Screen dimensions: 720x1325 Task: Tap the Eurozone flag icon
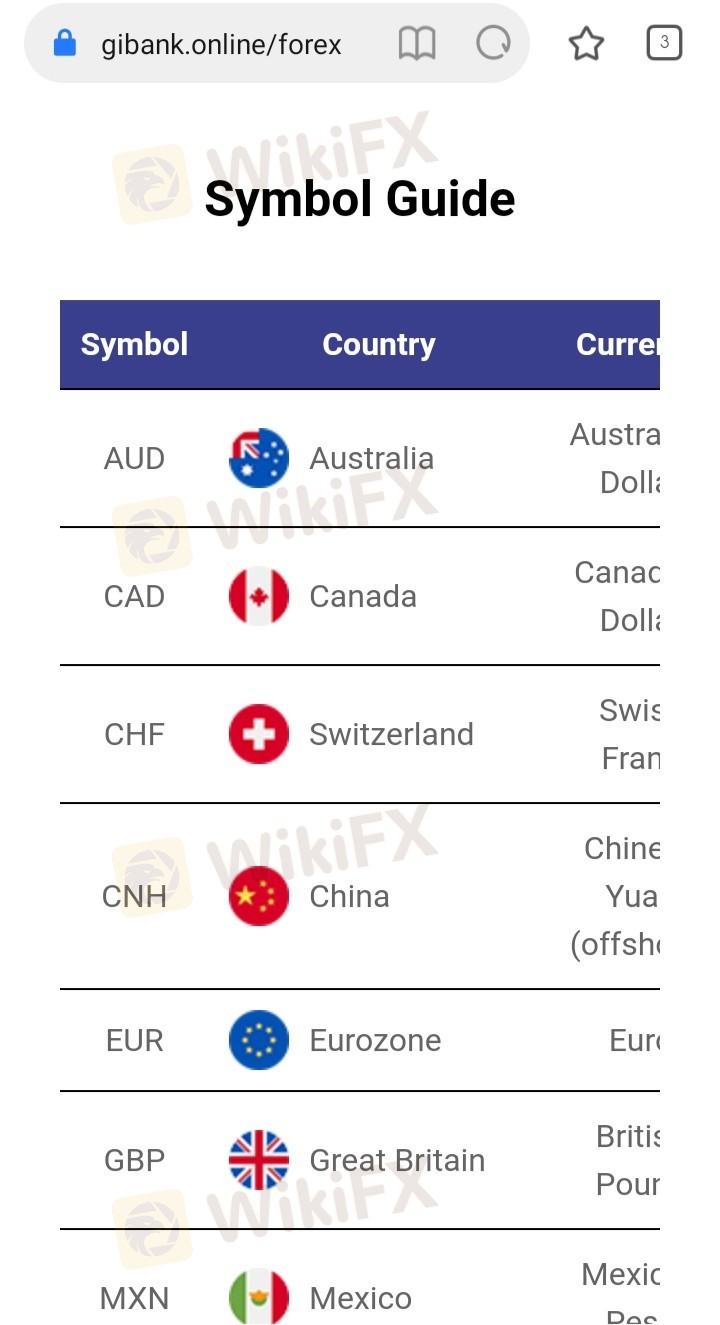click(x=259, y=1040)
